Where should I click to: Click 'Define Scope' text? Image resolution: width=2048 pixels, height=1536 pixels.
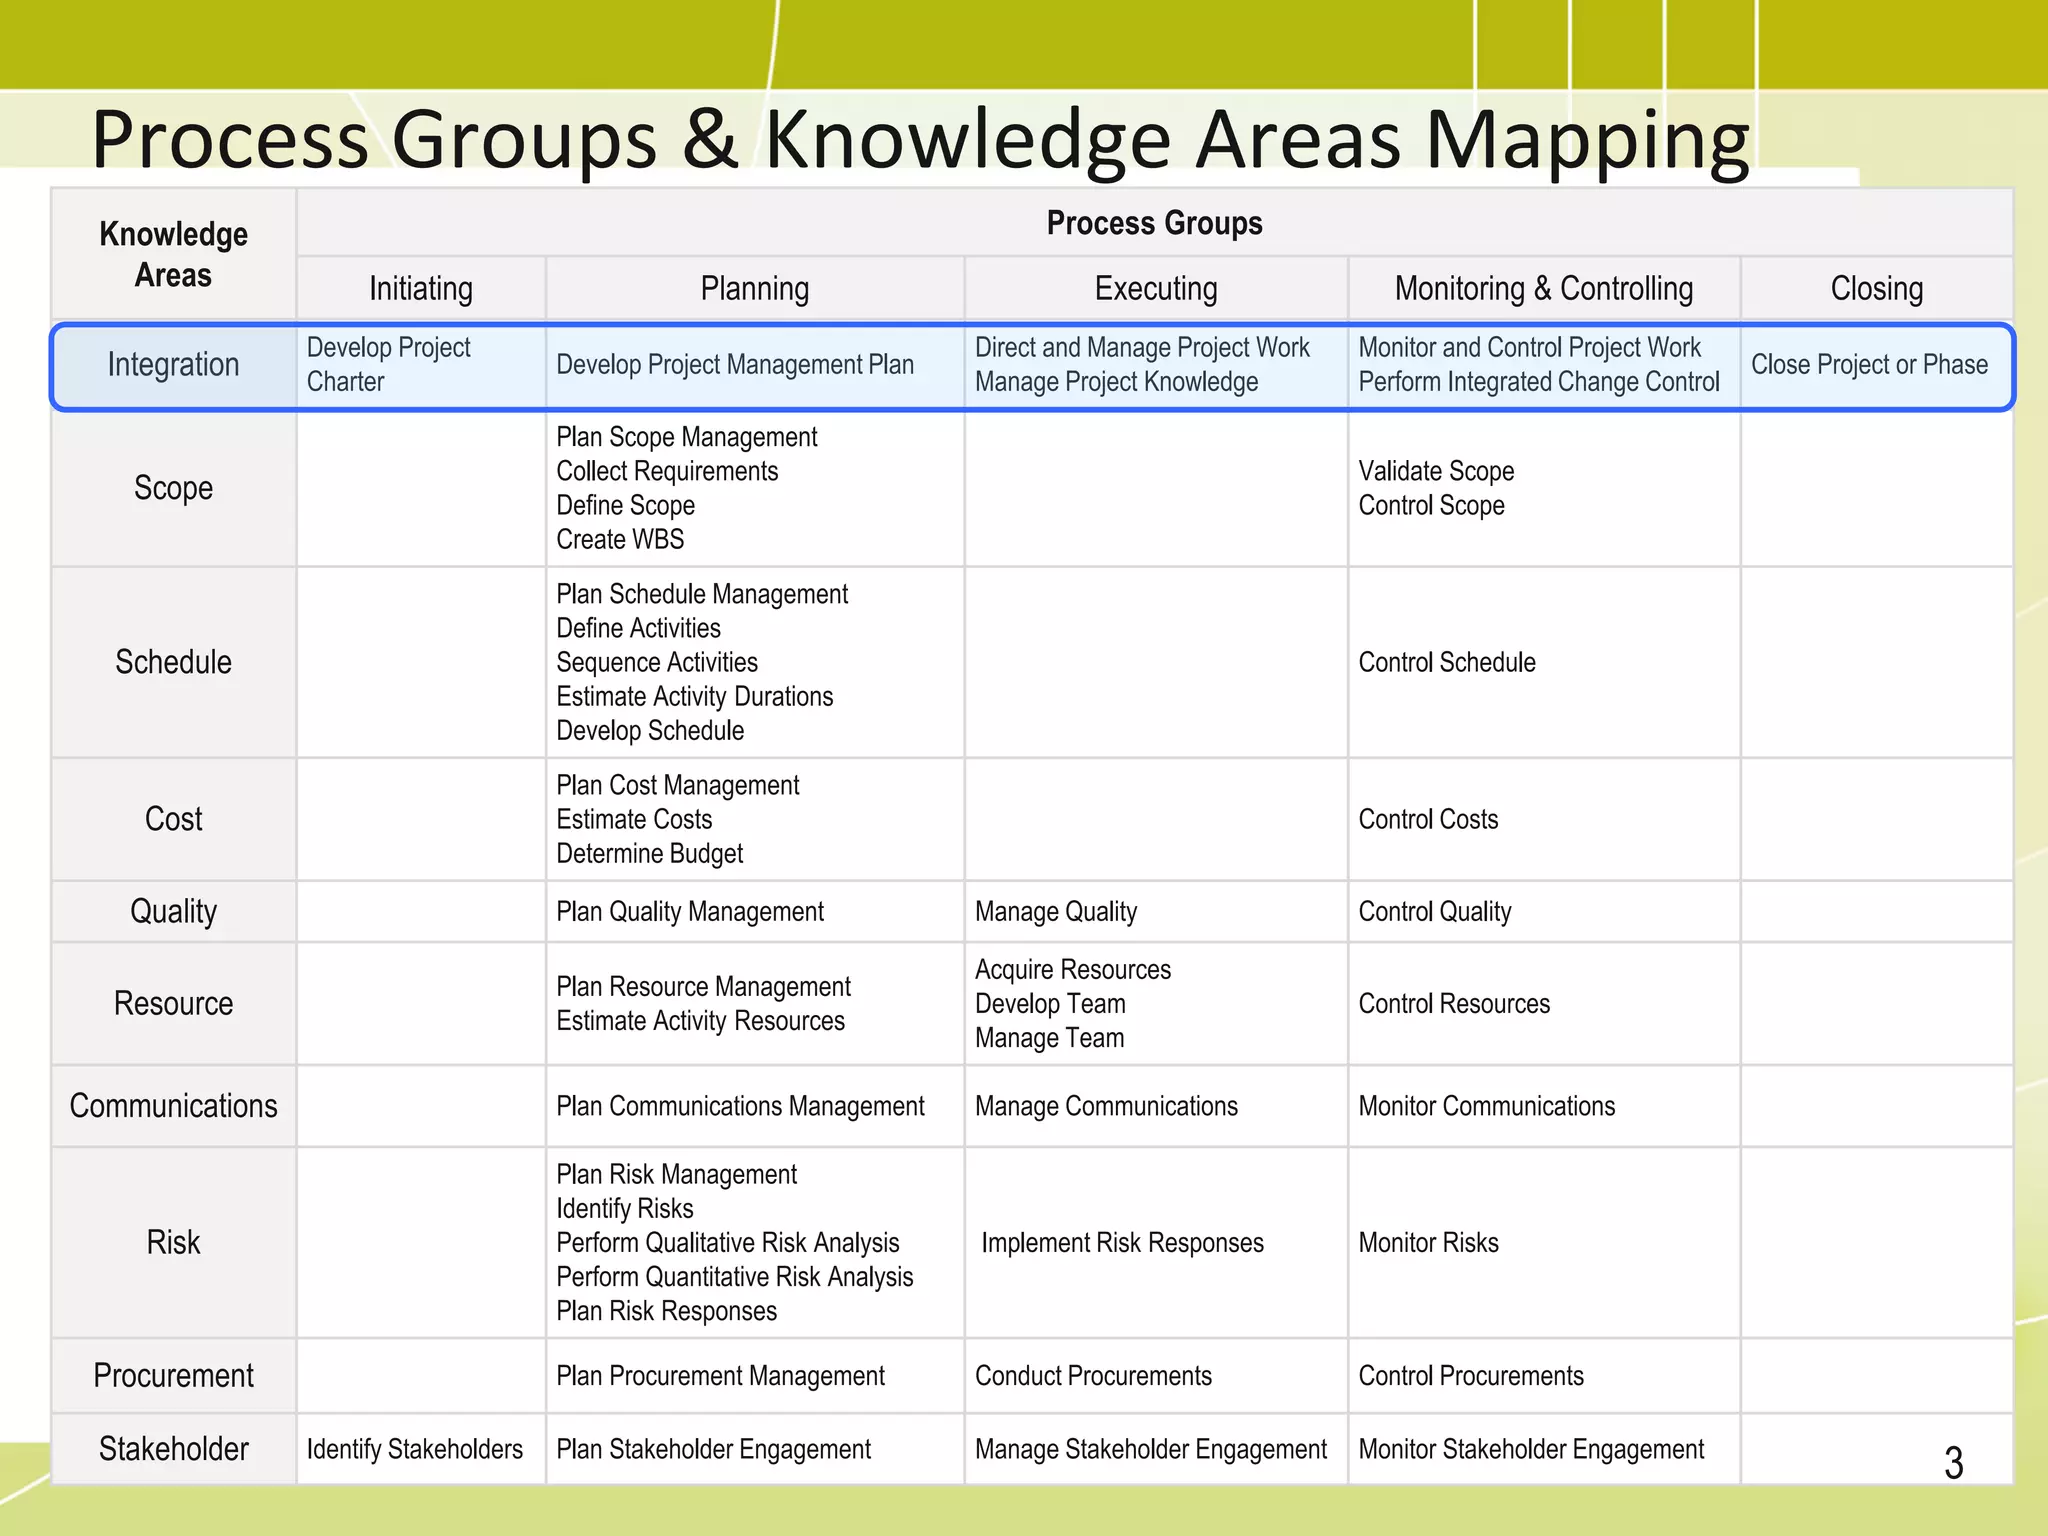(x=625, y=506)
